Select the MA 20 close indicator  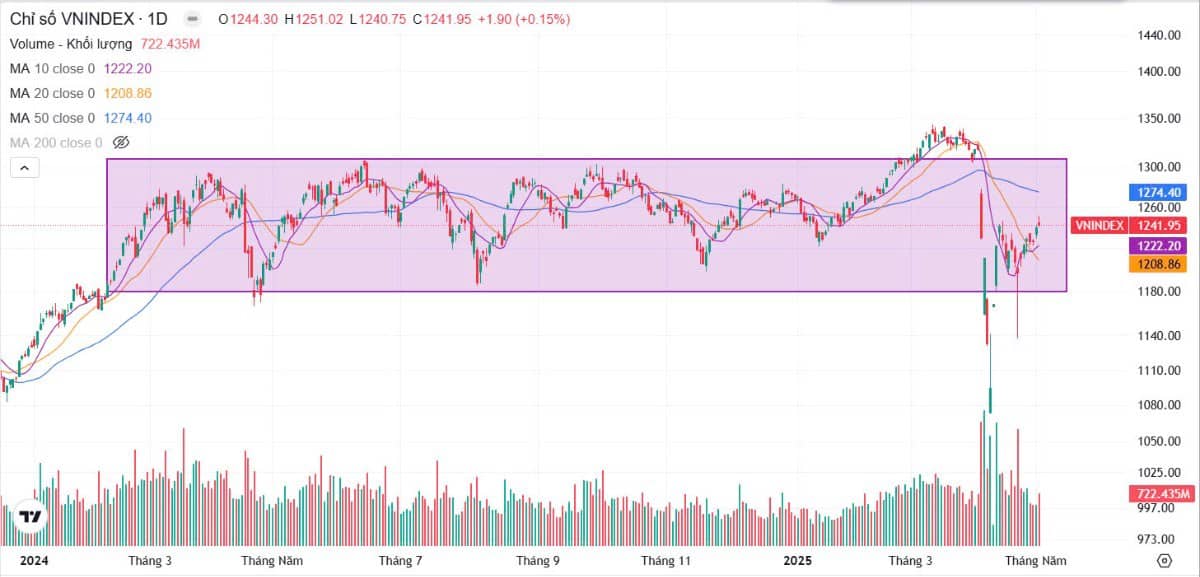click(52, 93)
